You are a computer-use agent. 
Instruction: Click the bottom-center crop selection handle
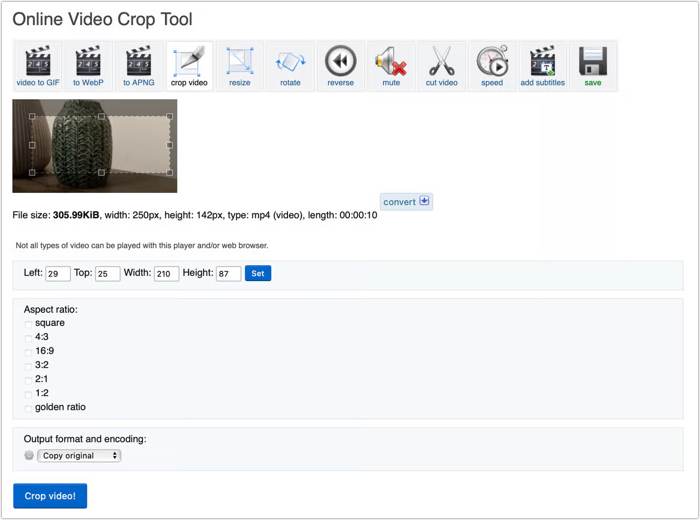coord(101,172)
